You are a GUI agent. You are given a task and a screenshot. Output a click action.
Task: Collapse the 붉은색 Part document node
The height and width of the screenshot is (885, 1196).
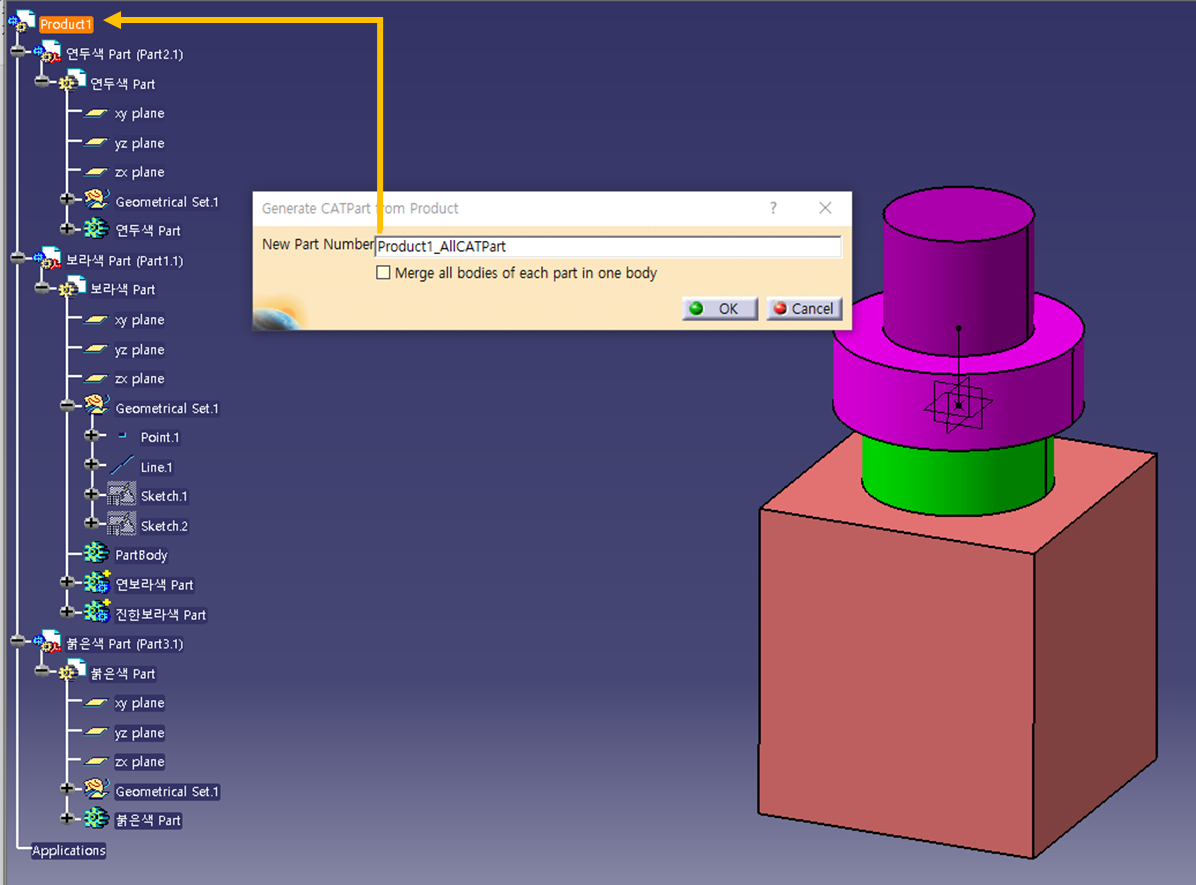[43, 671]
